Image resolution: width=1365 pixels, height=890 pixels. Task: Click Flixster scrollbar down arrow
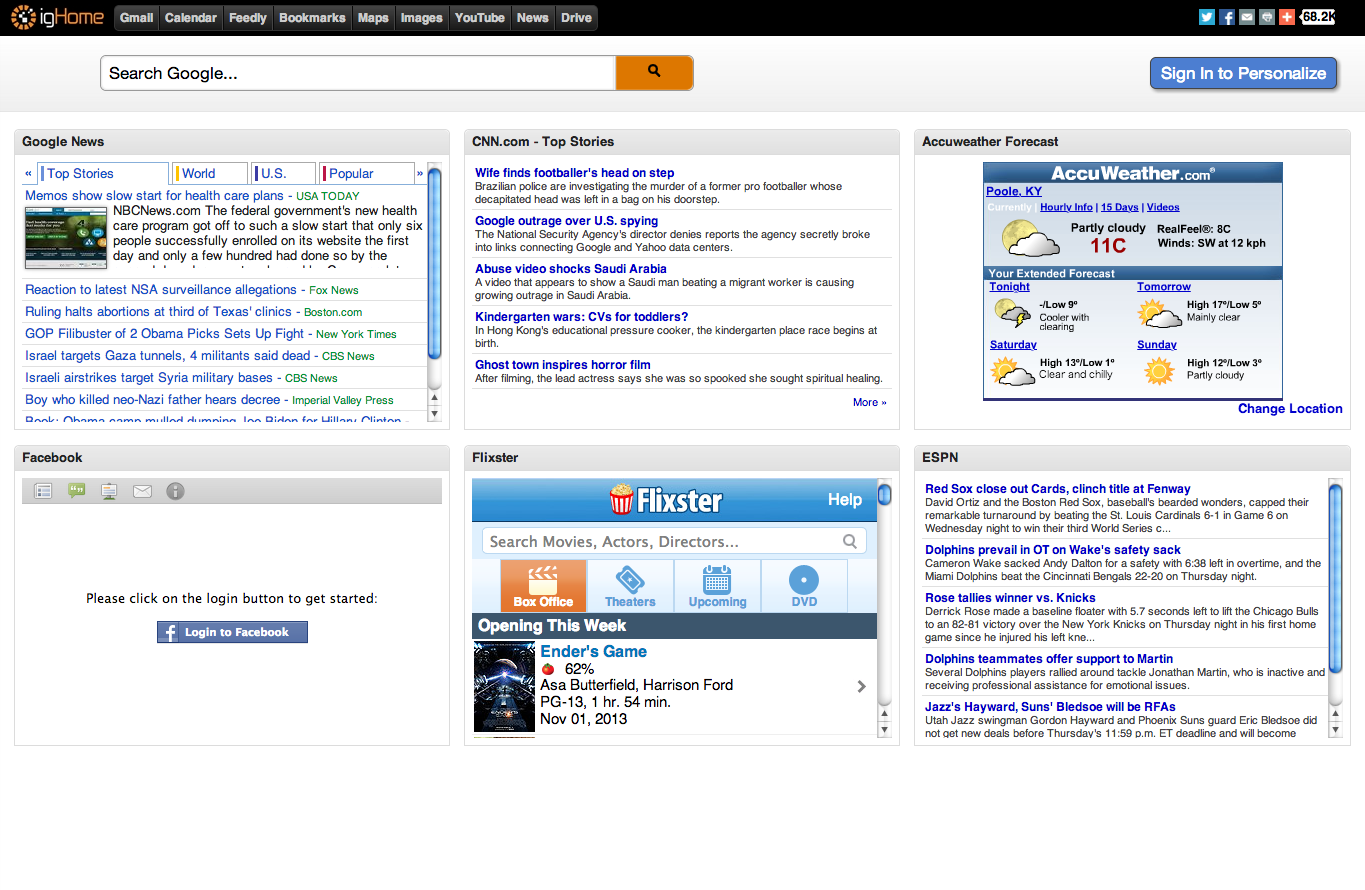[884, 730]
